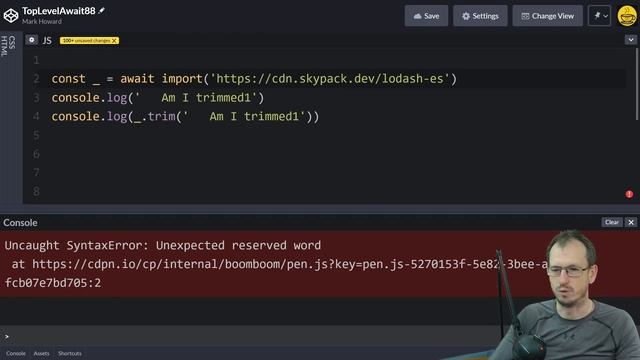Click the editor vertical scrollbar
The width and height of the screenshot is (640, 360).
637,85
